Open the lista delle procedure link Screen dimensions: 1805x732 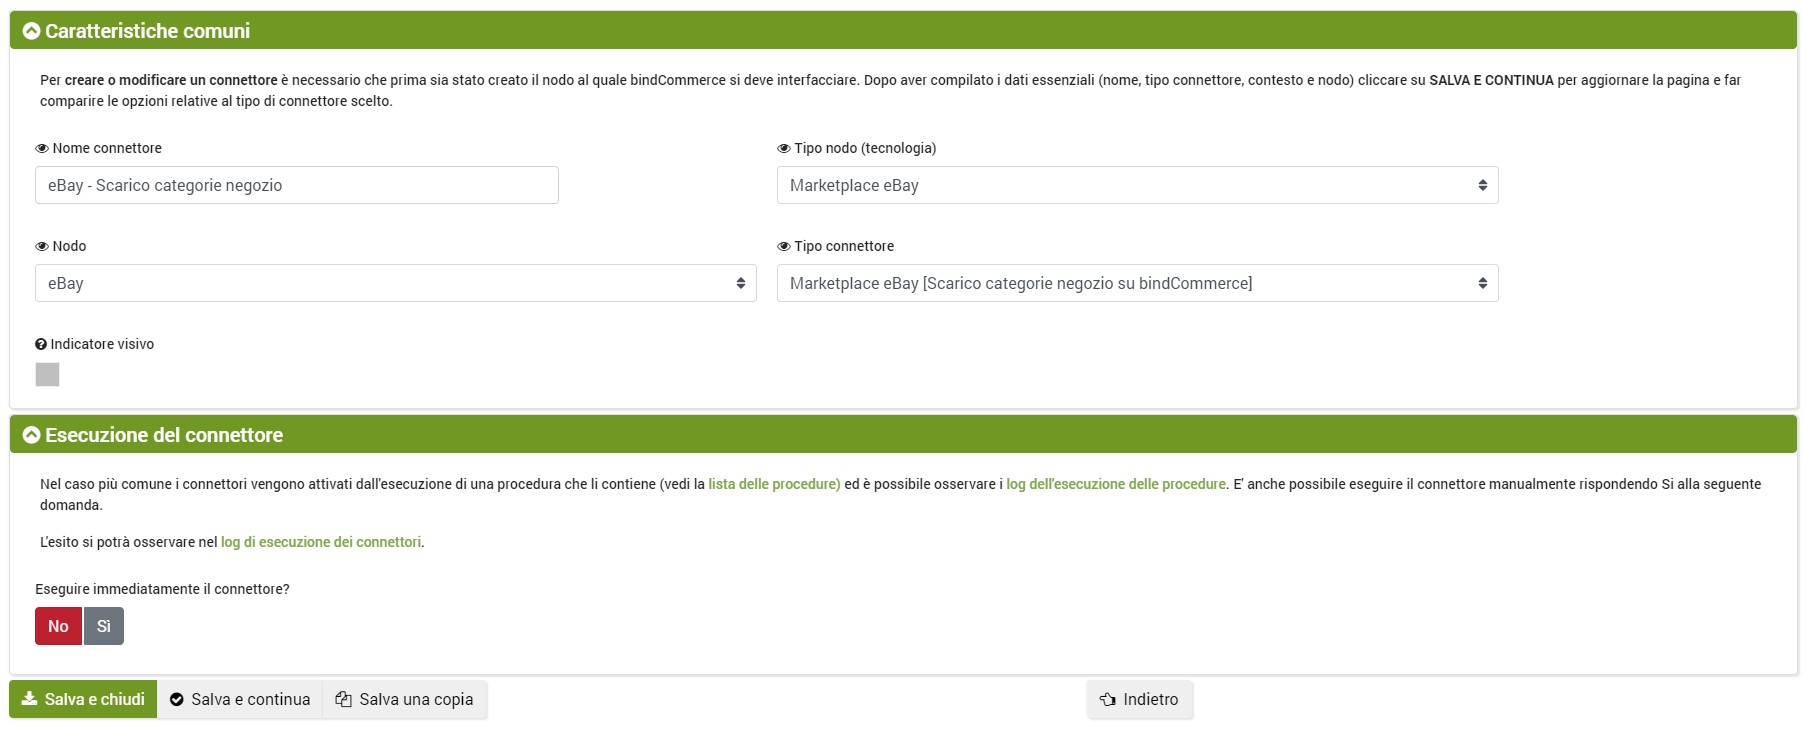tap(774, 484)
